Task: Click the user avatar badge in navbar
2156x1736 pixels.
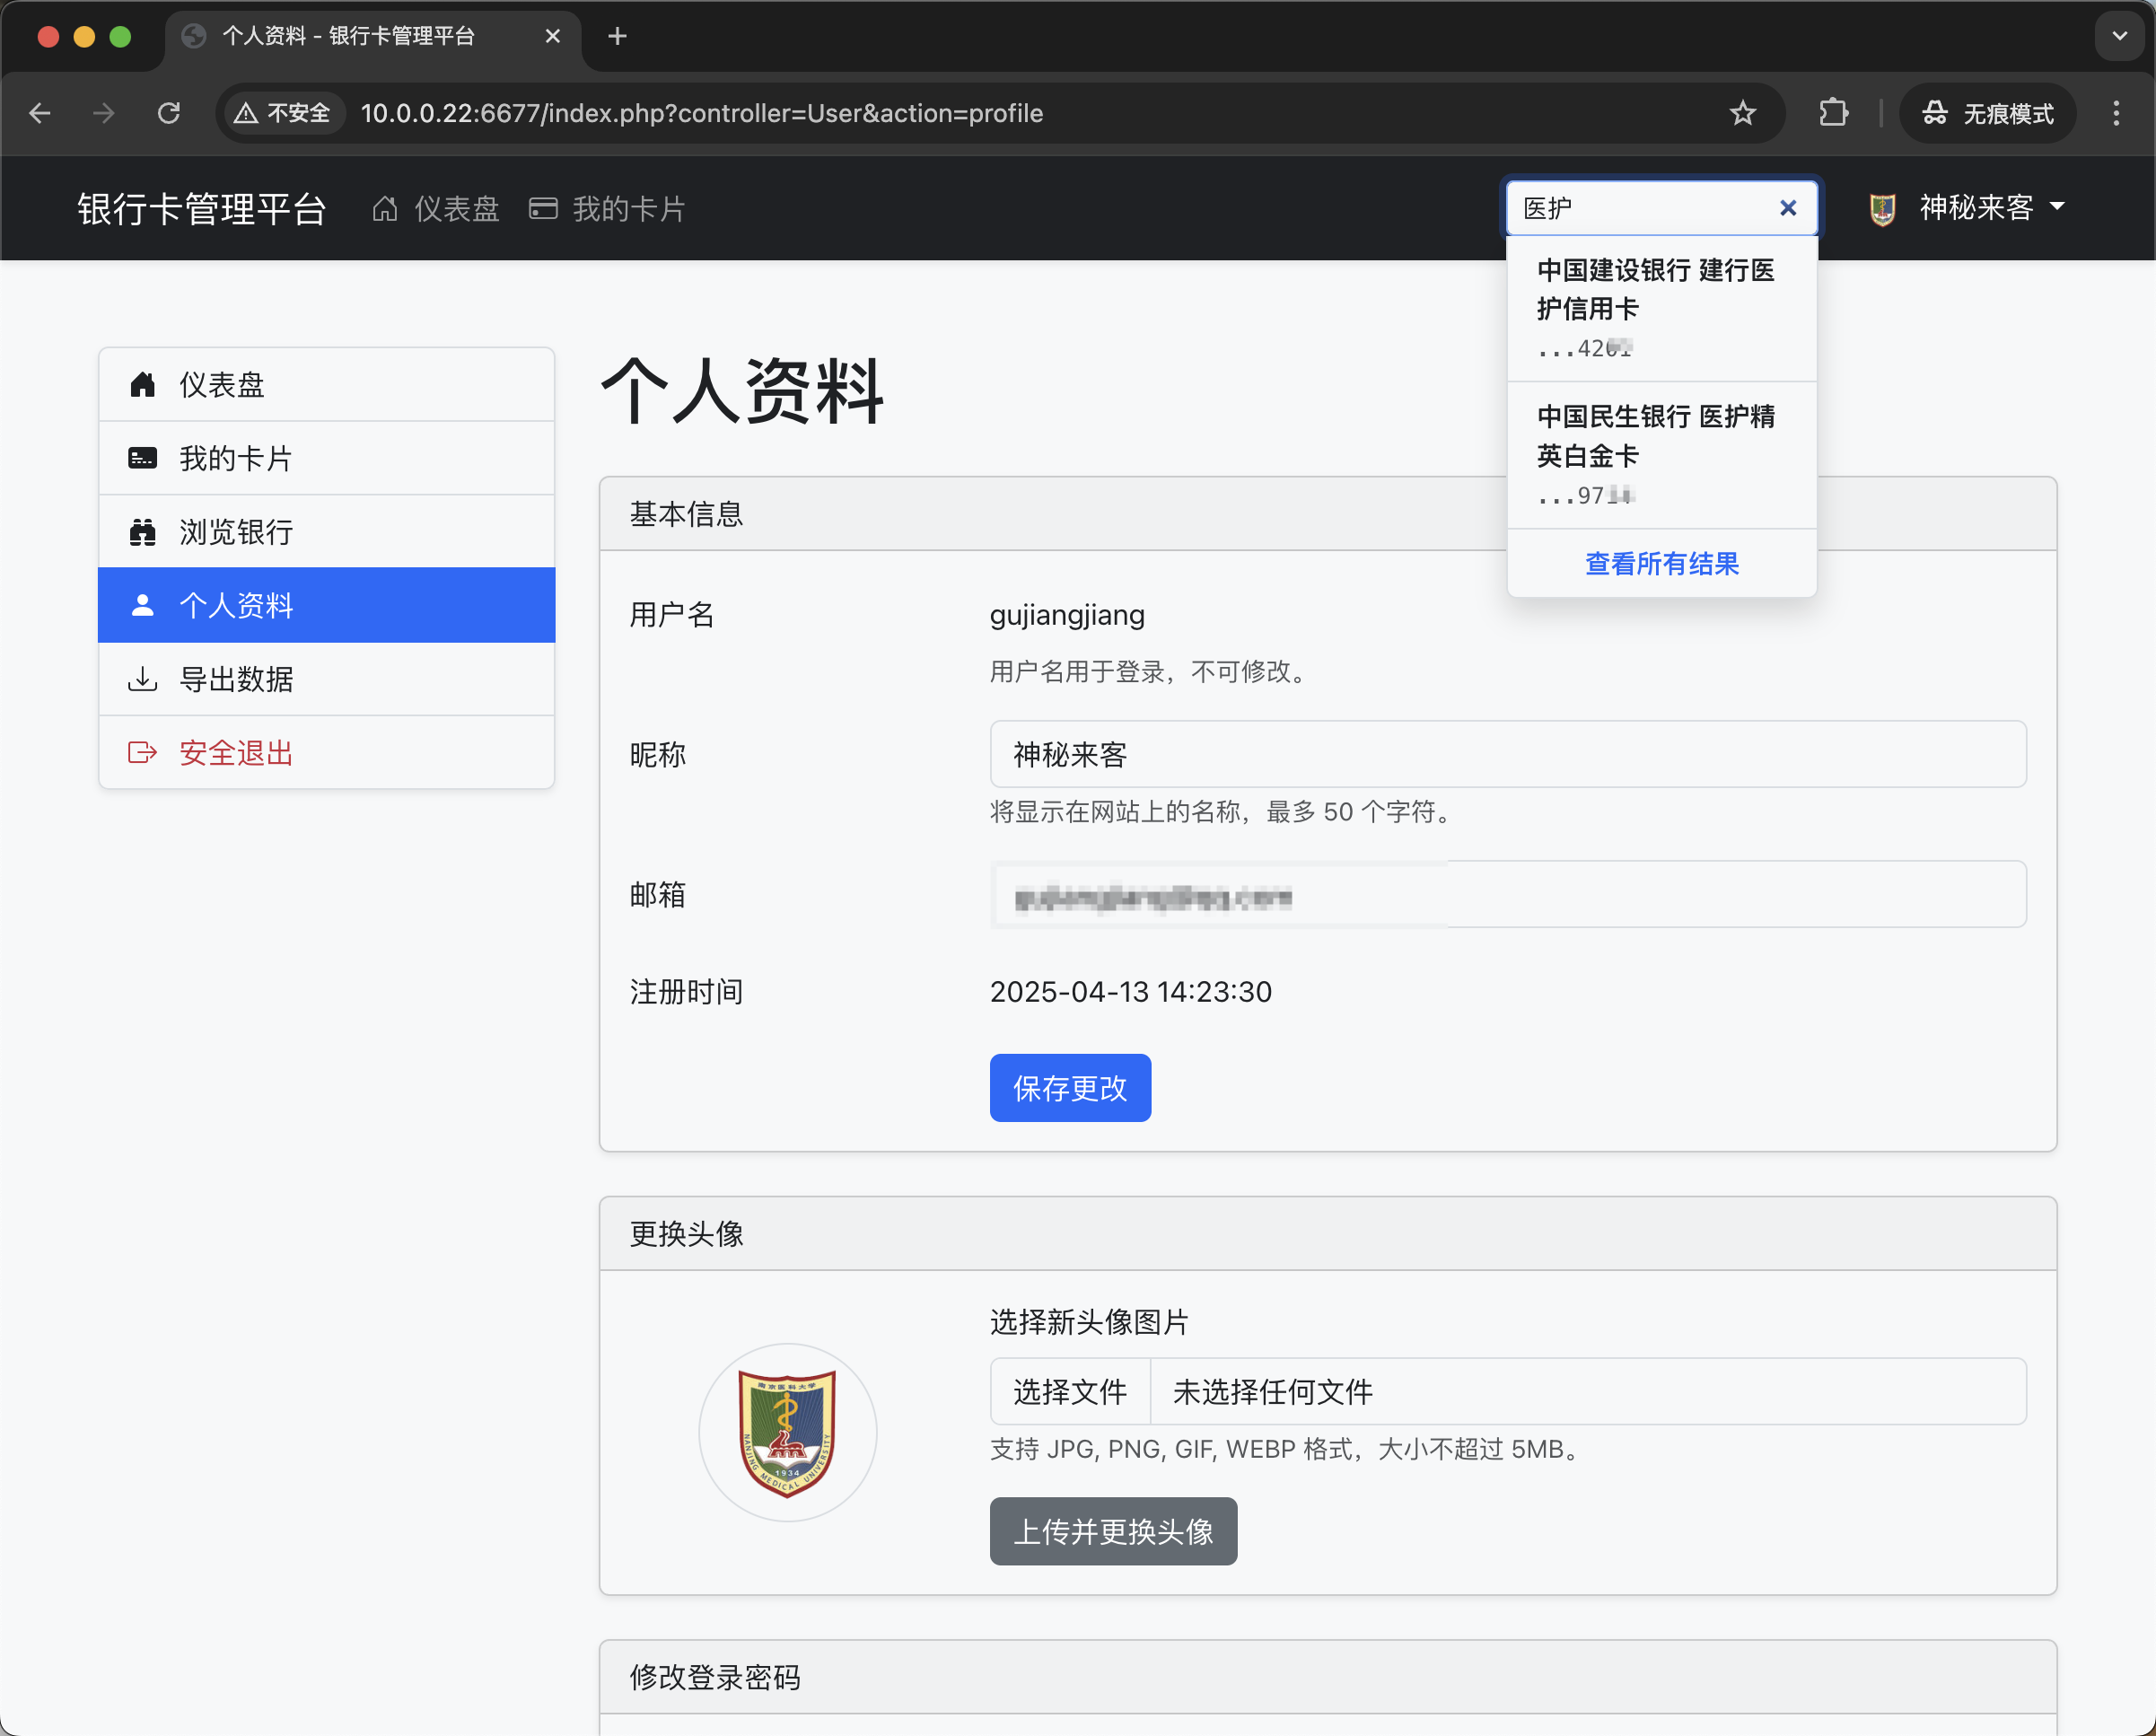Action: (1882, 208)
